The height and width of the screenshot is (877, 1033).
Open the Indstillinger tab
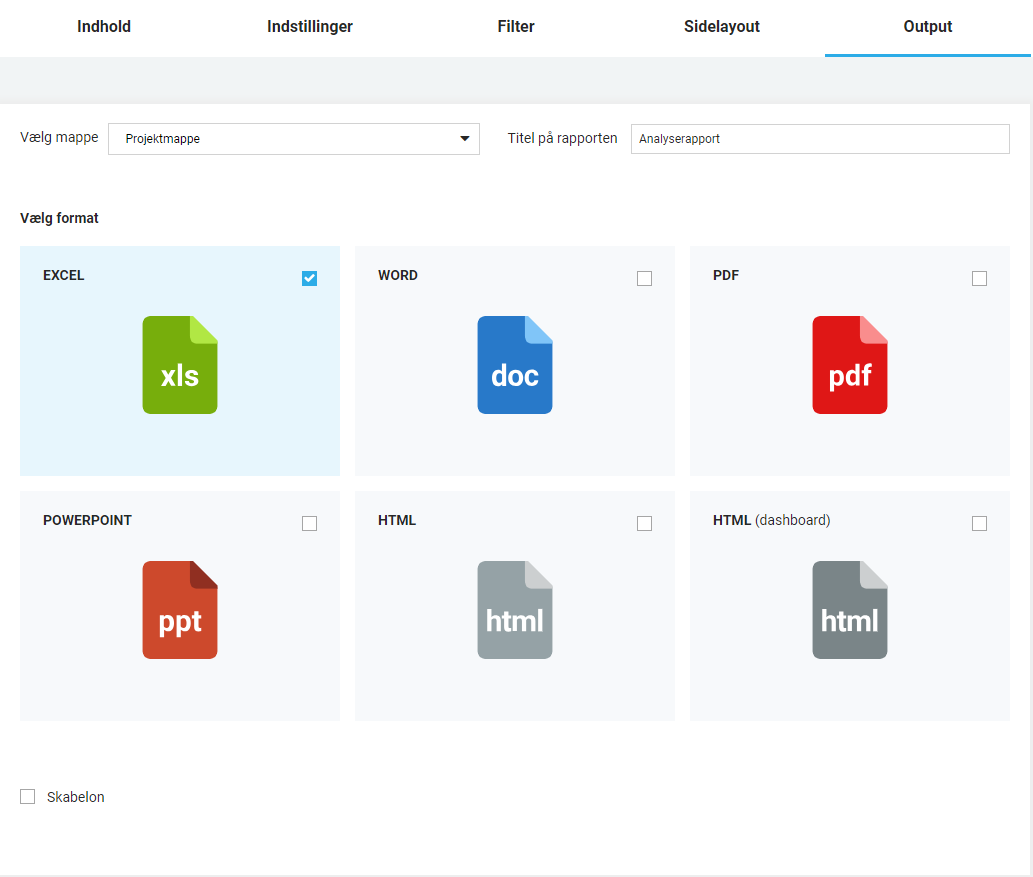click(x=310, y=27)
